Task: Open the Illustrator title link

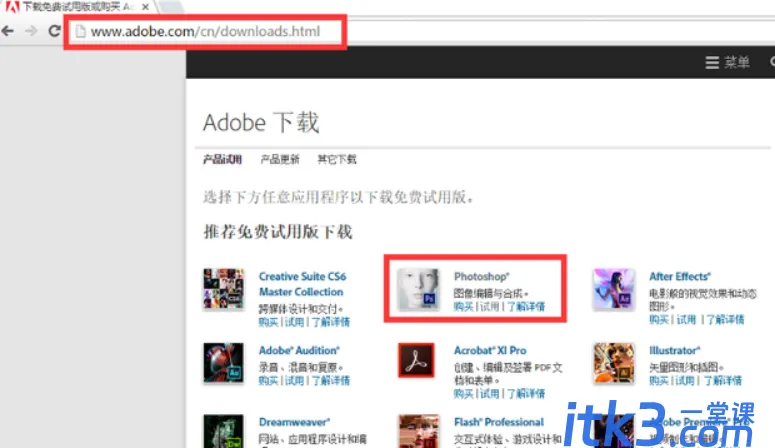Action: [x=675, y=350]
